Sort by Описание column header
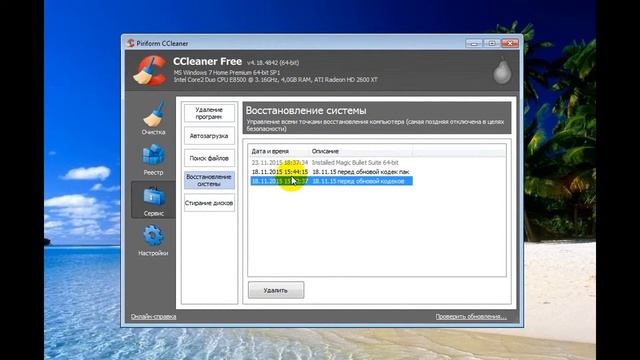Image resolution: width=640 pixels, height=360 pixels. [361, 151]
